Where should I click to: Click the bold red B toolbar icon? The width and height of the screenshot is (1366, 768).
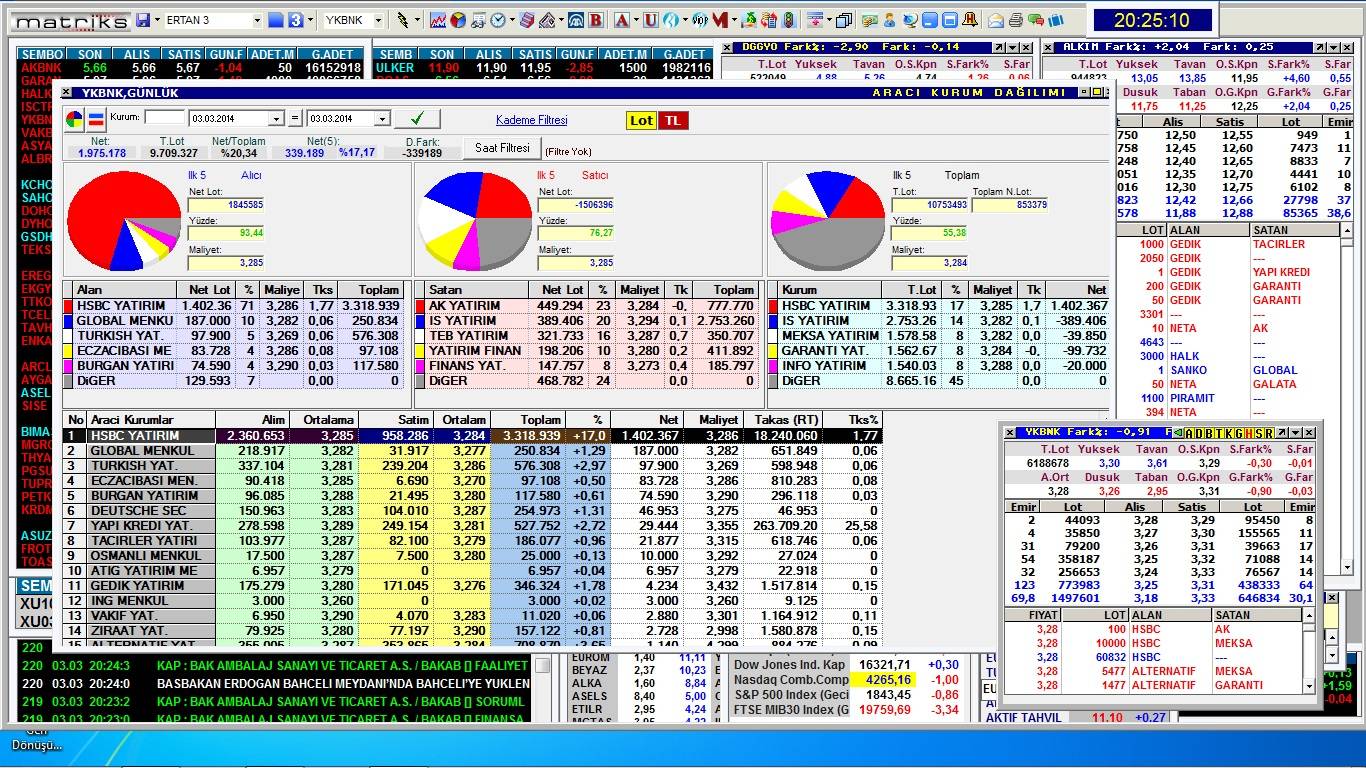point(596,20)
